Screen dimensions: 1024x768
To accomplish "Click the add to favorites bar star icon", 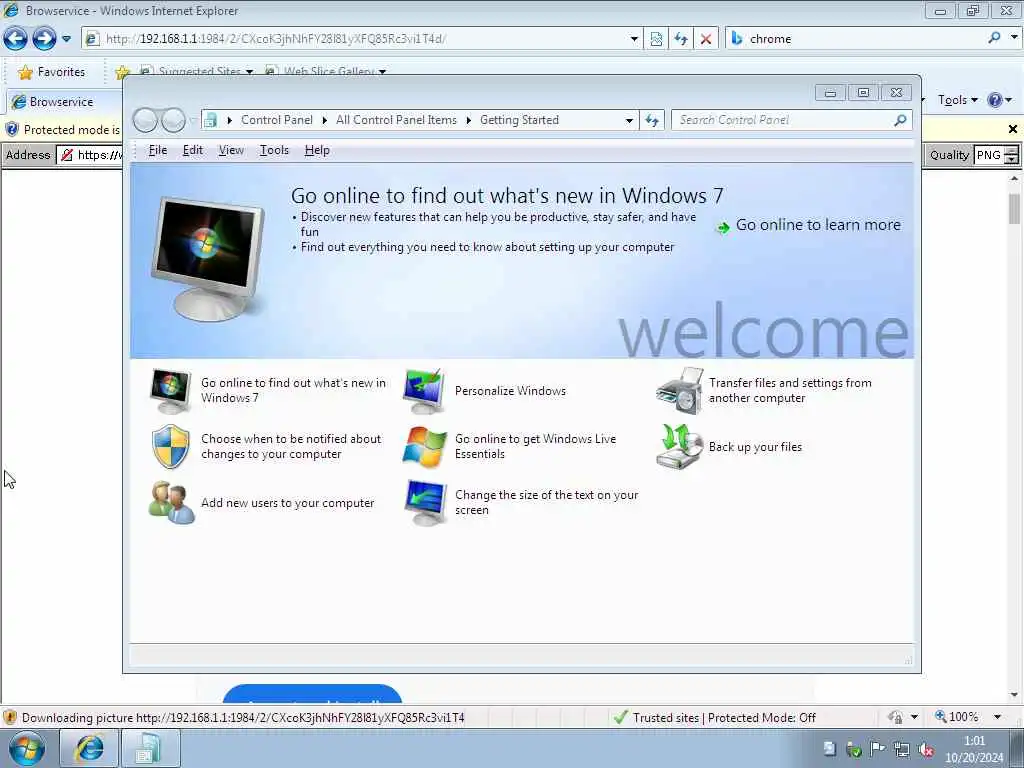I will click(121, 72).
